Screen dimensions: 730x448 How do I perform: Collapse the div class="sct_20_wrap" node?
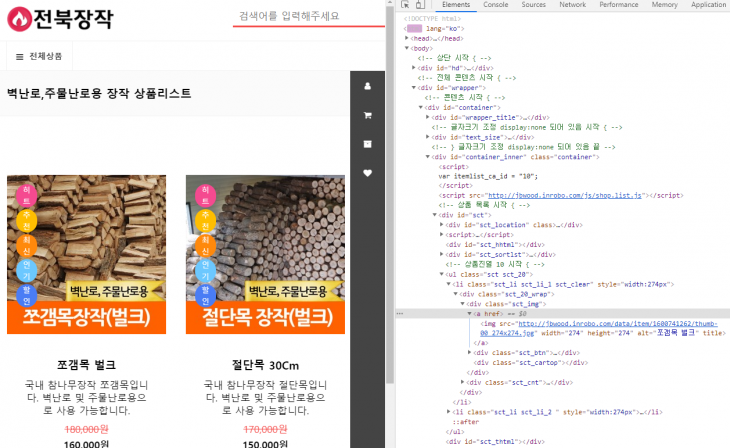(456, 294)
